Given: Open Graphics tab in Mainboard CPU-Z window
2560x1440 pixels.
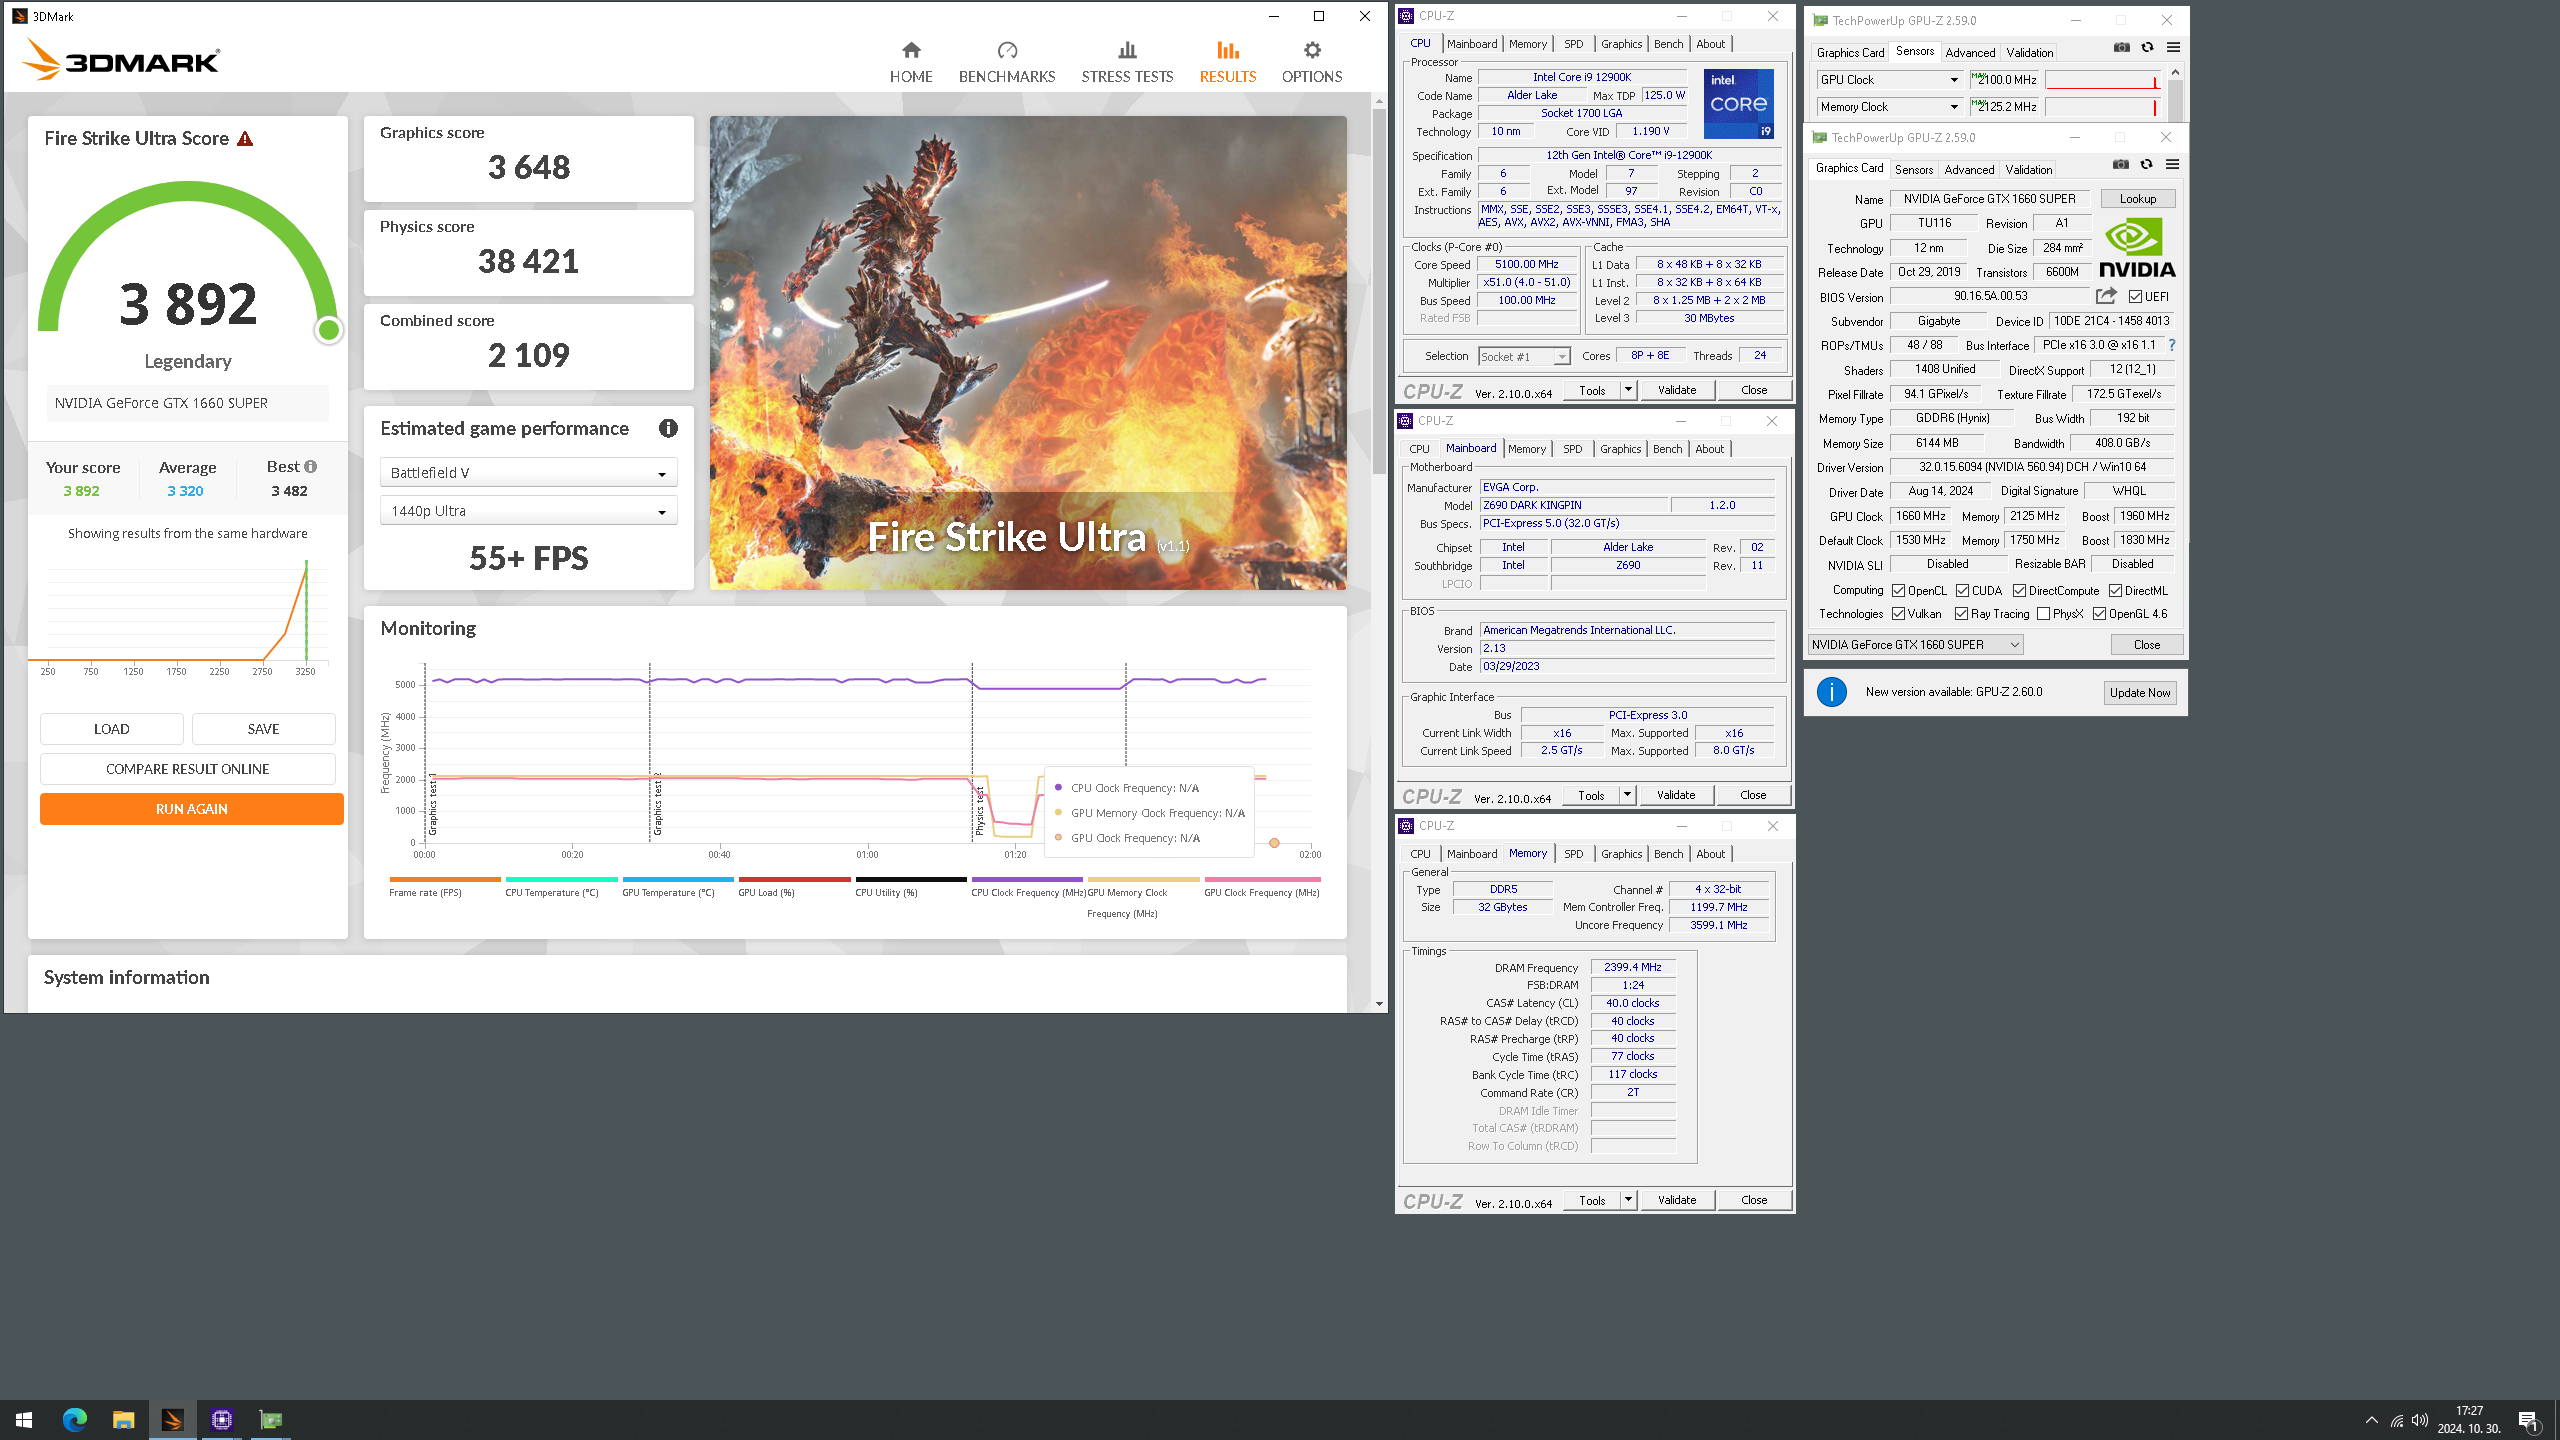Looking at the screenshot, I should tap(1620, 449).
